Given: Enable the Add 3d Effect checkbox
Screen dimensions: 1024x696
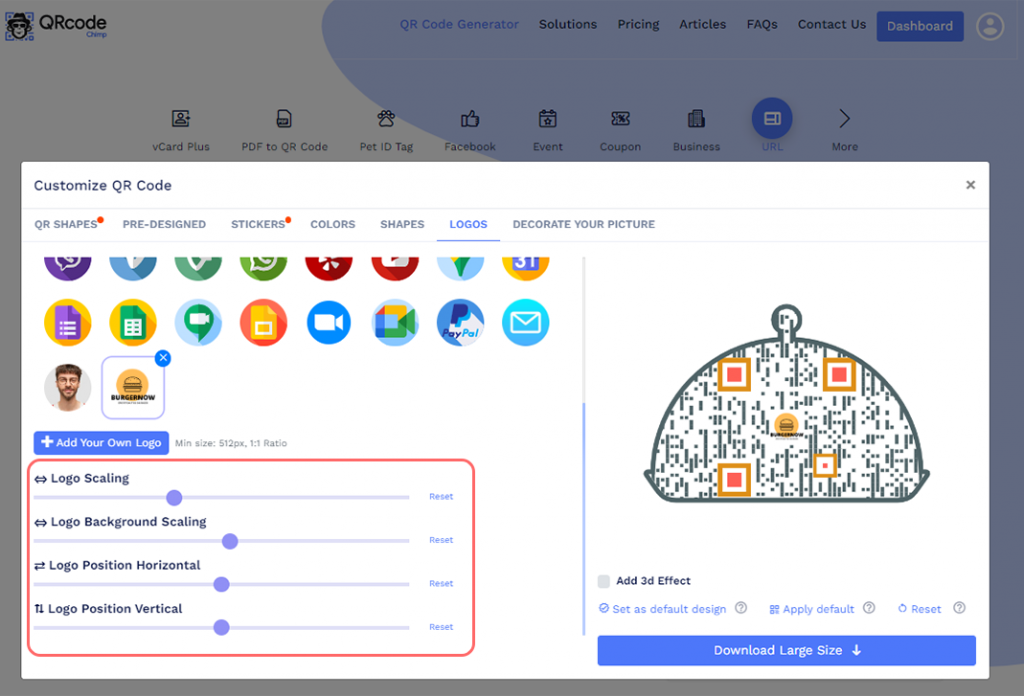Looking at the screenshot, I should click(604, 581).
